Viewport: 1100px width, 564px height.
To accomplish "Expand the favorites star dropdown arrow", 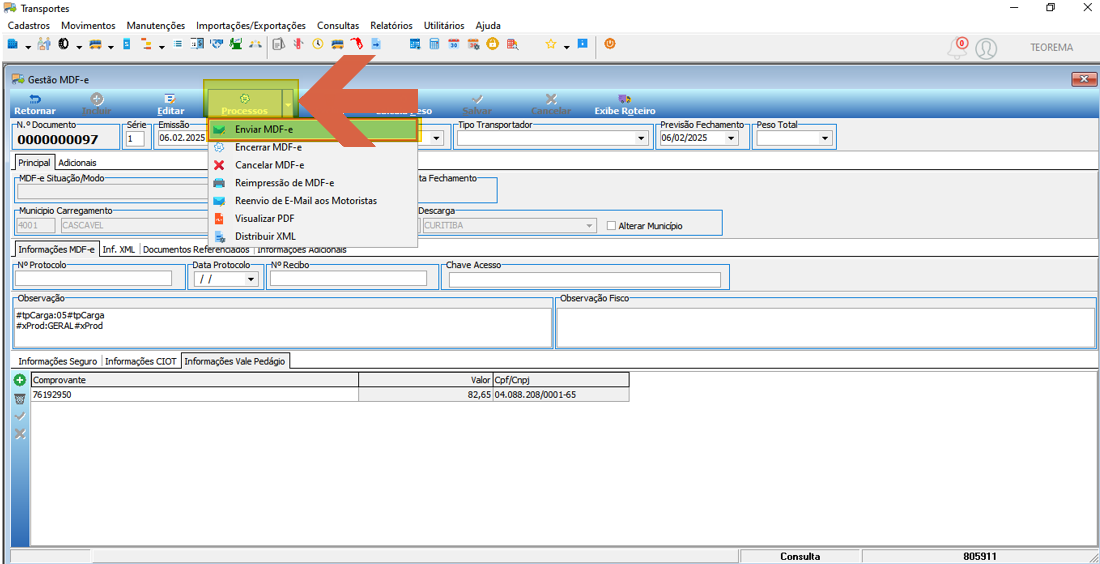I will [567, 46].
